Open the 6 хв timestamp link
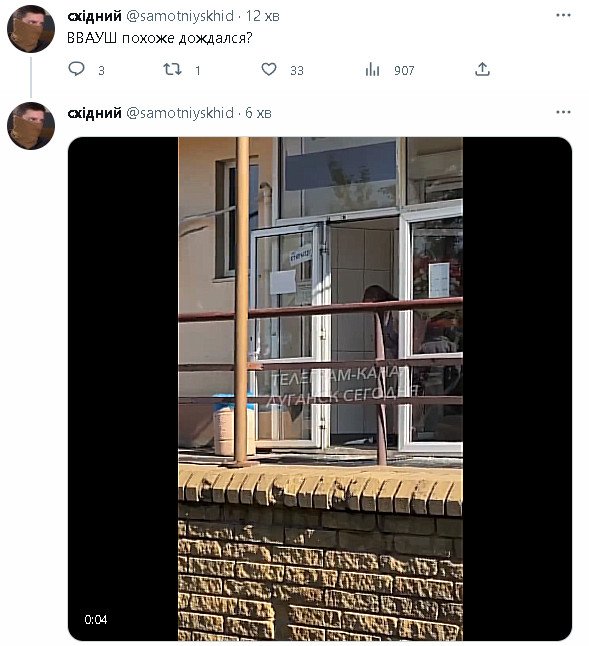Viewport: 589px width, 646px height. 259,113
